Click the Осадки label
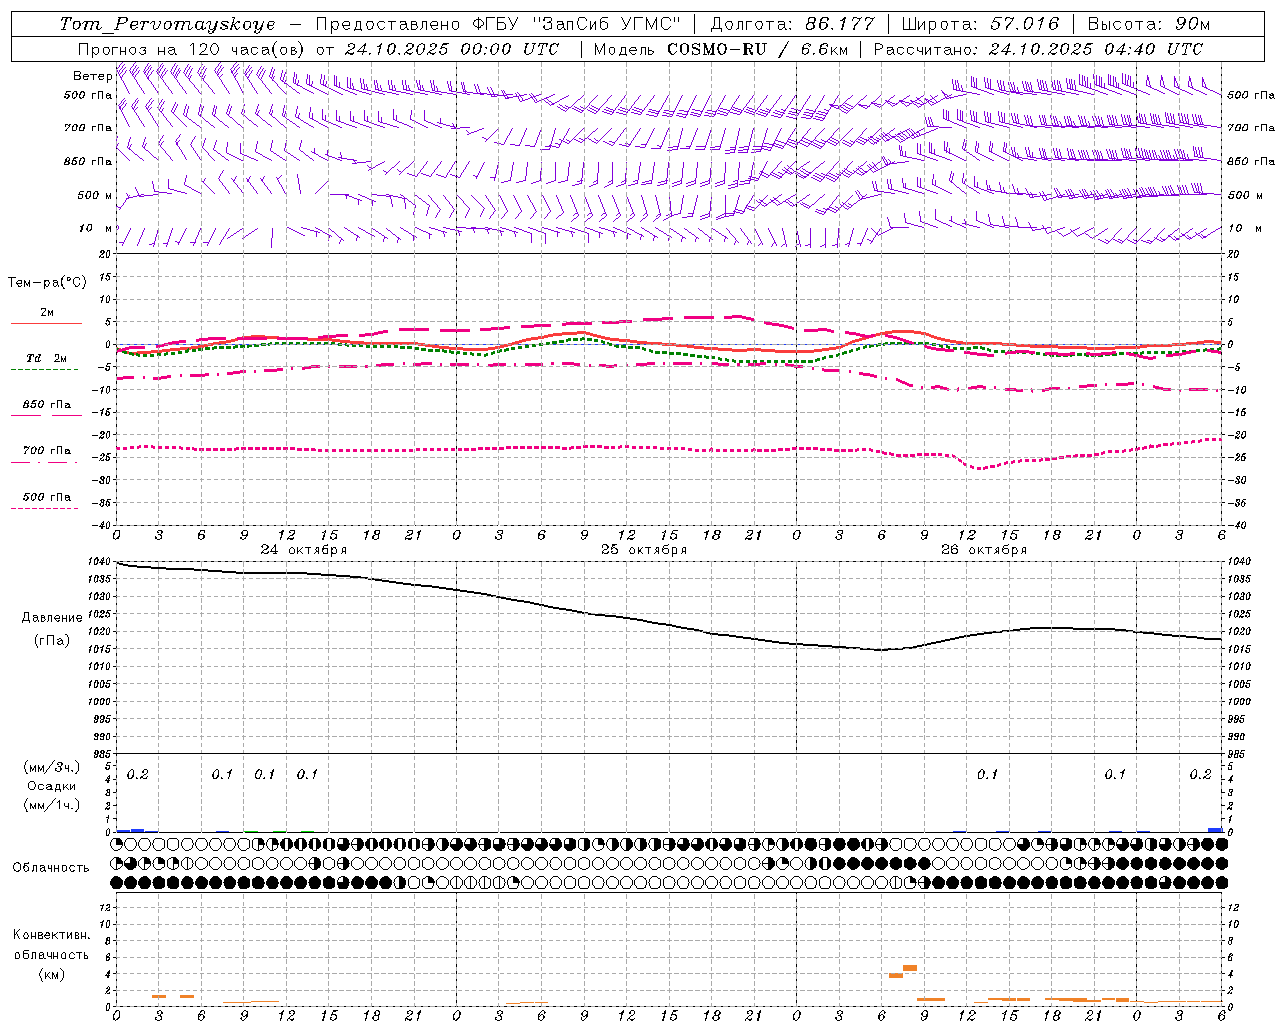 pos(52,786)
